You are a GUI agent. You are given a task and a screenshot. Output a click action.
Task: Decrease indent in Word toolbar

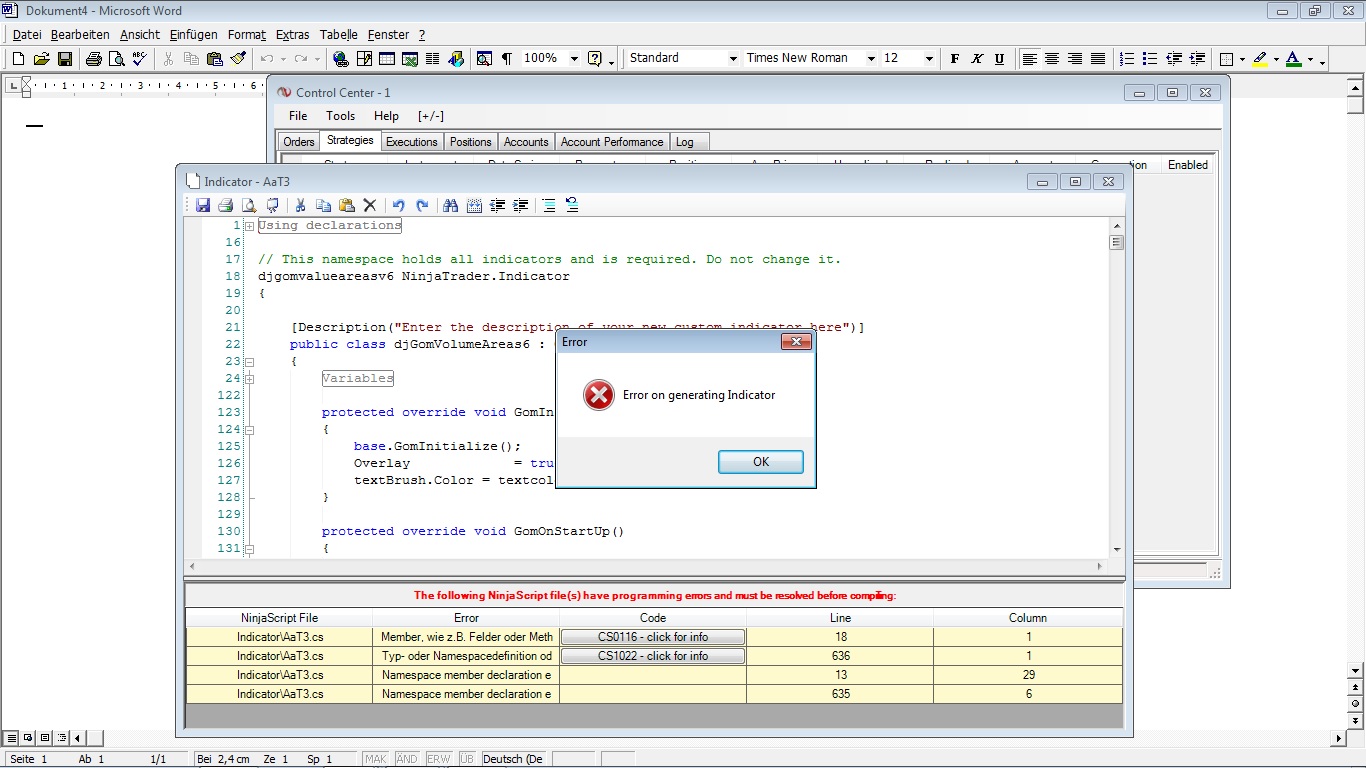[1174, 59]
